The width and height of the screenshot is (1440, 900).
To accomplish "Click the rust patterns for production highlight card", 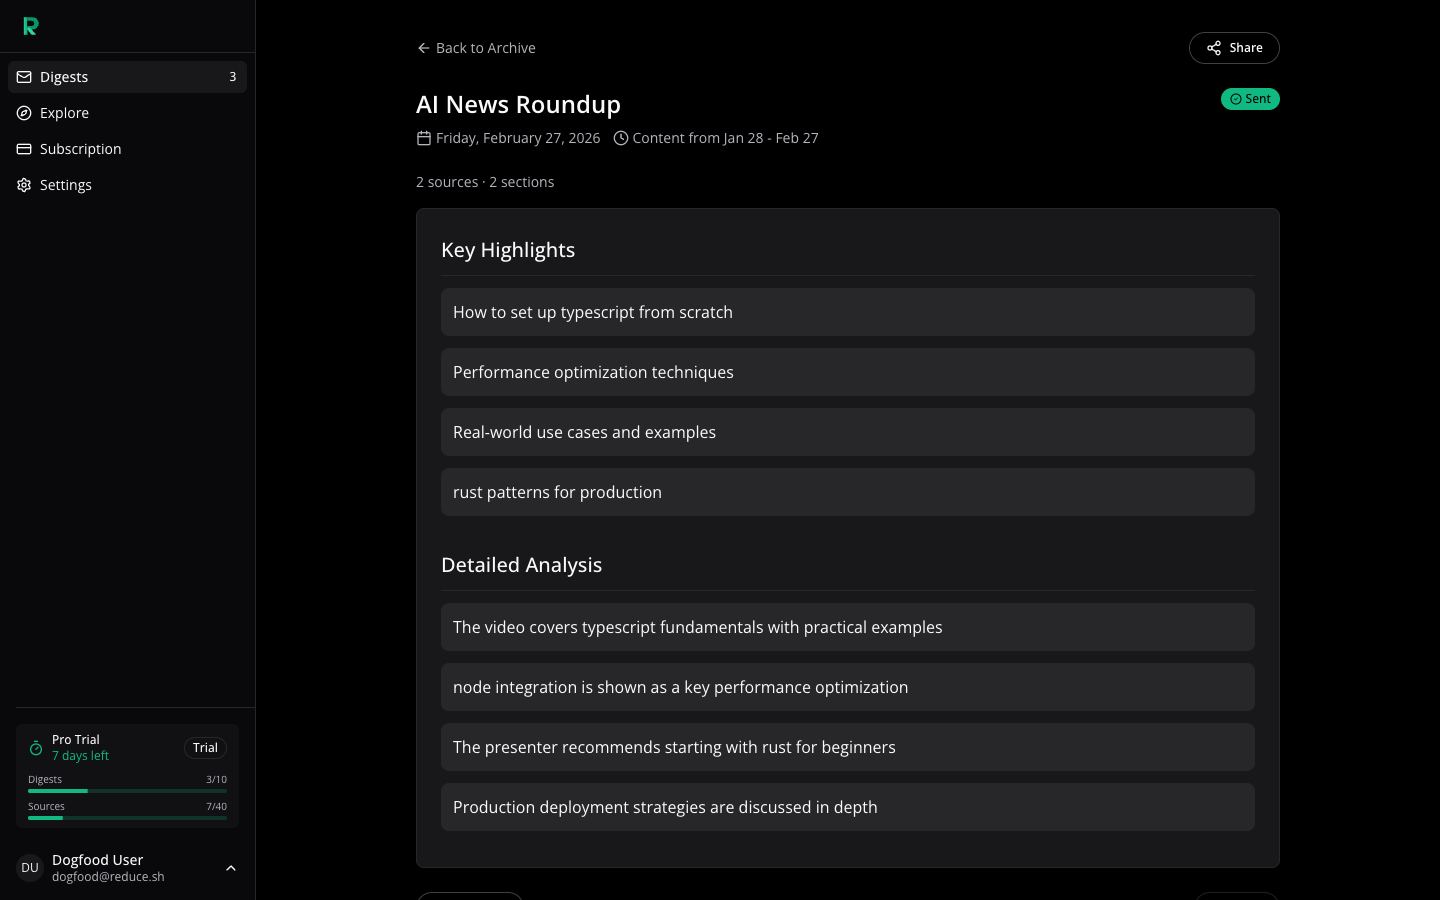I will click(848, 492).
